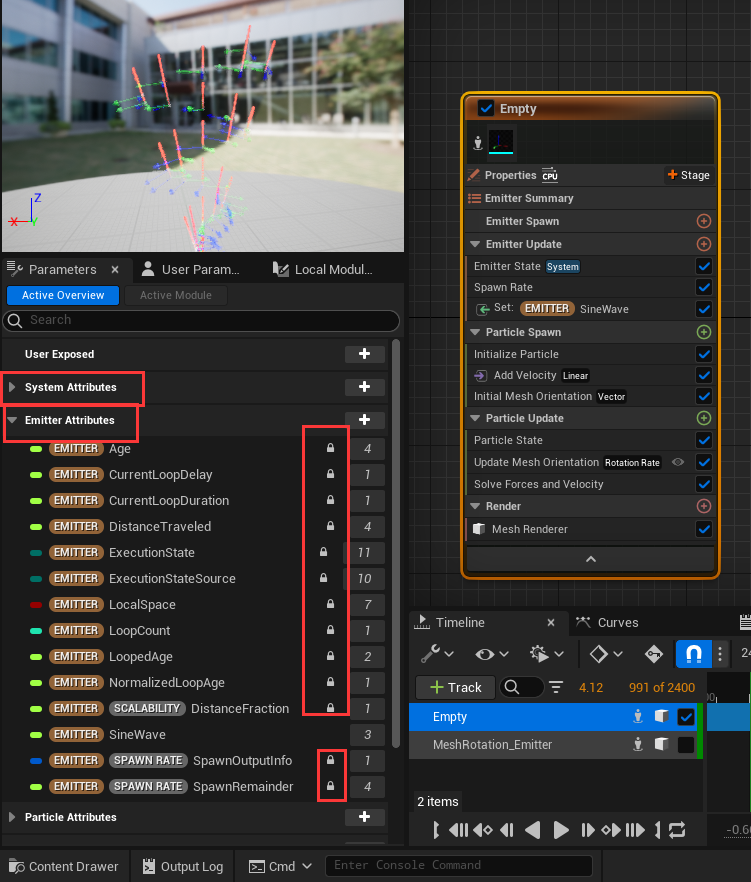Screen dimensions: 751x882
Task: Add module to Particle Spawn stage
Action: coord(703,332)
